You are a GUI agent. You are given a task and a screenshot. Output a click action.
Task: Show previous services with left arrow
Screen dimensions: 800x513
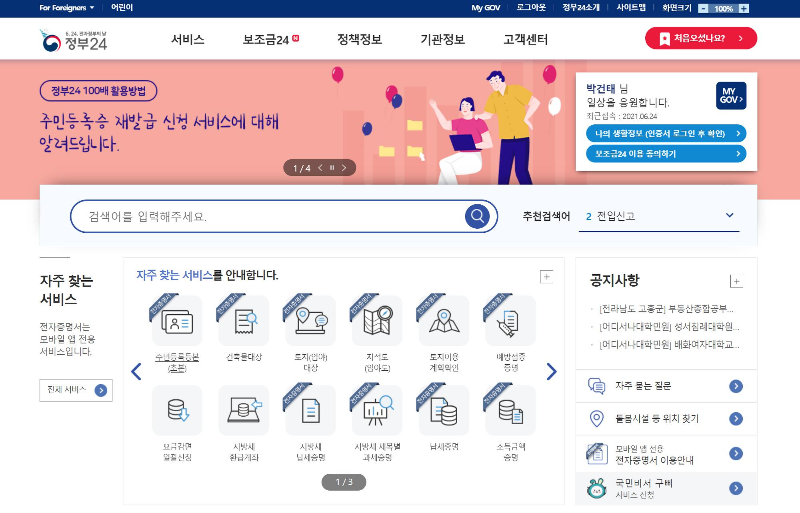coord(136,372)
